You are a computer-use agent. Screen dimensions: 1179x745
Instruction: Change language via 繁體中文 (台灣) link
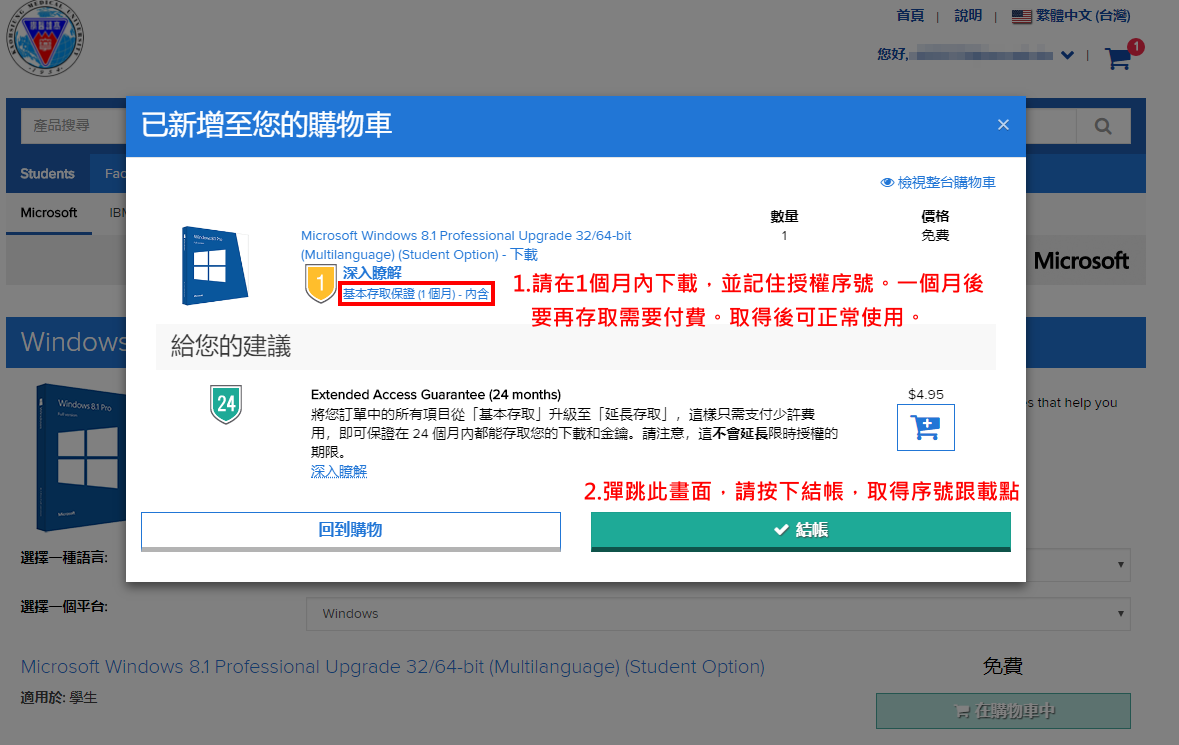point(1083,16)
